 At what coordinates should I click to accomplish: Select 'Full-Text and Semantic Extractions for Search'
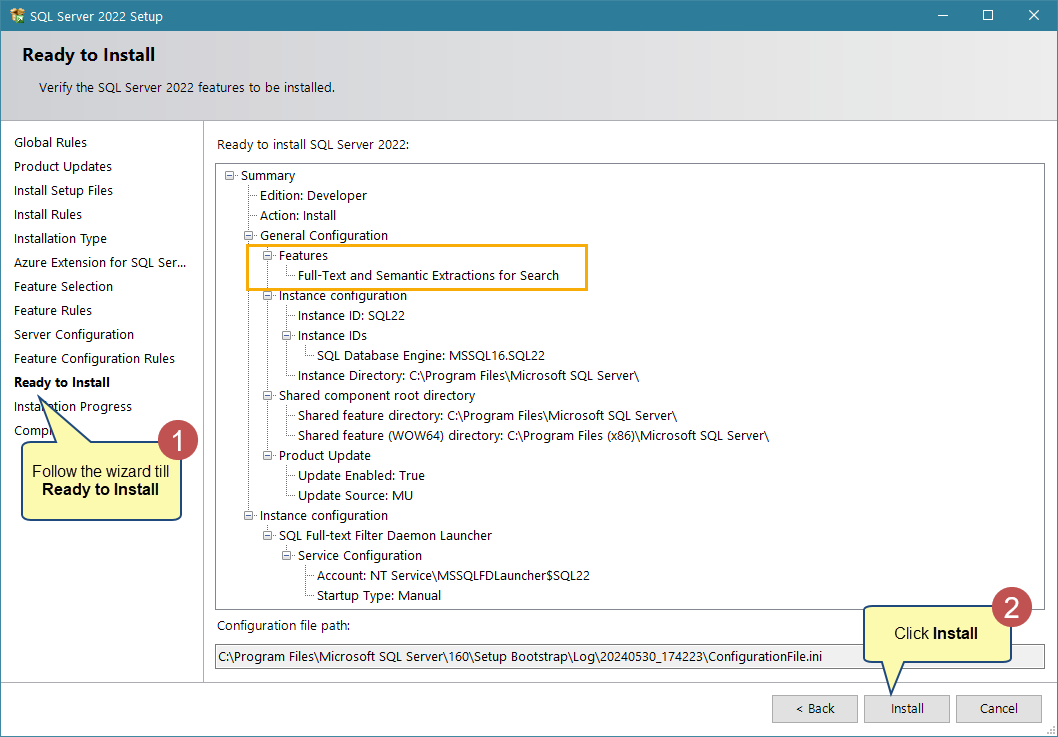[428, 275]
